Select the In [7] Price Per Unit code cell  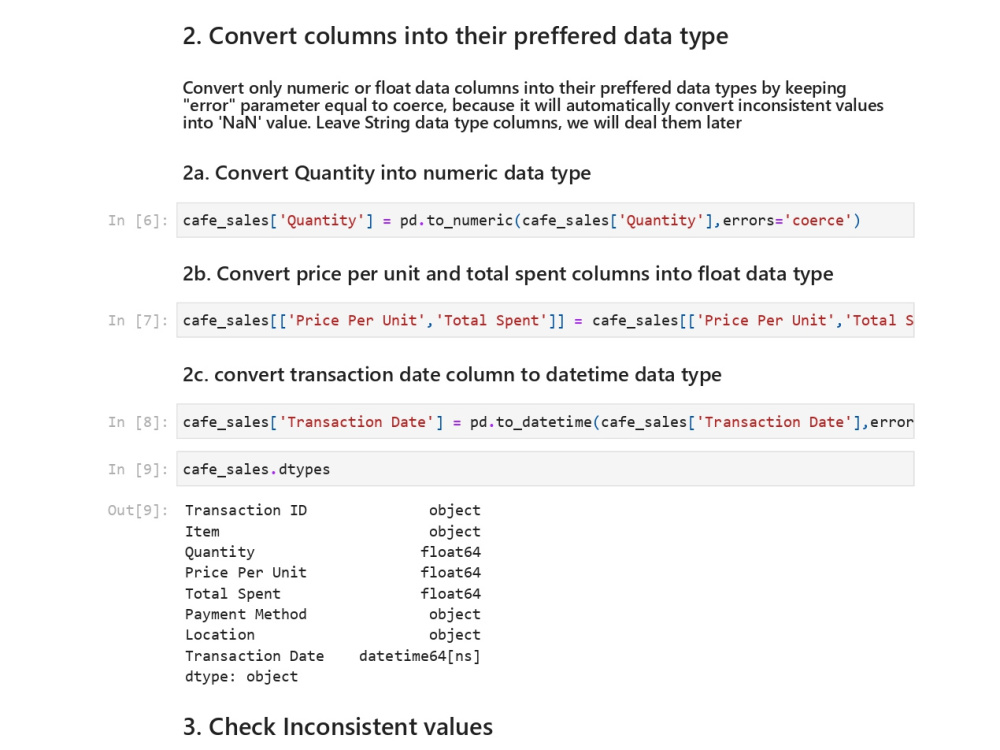(545, 320)
